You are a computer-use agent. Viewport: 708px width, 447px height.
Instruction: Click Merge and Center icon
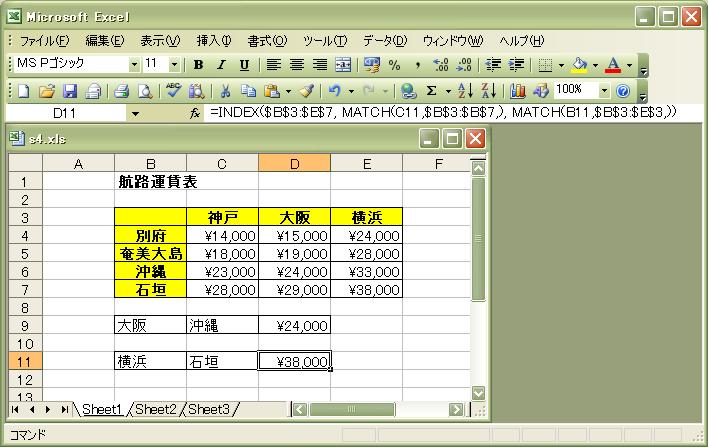click(x=343, y=65)
